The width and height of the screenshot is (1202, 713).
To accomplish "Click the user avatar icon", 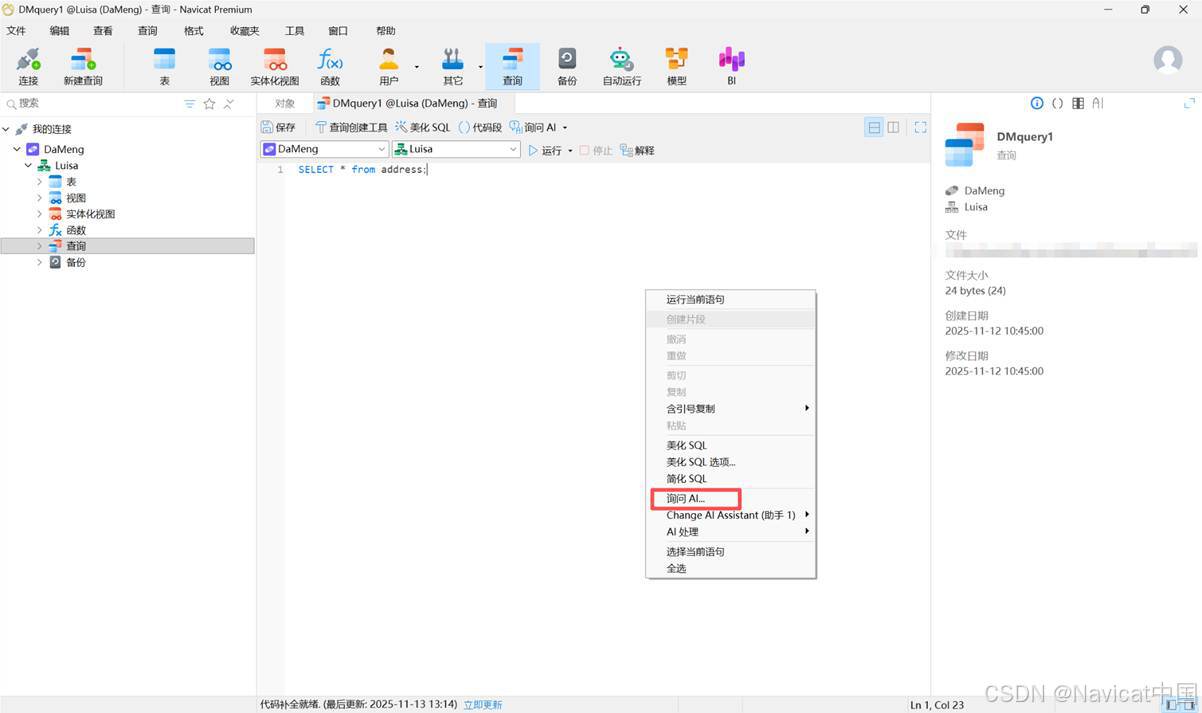I will [1168, 60].
